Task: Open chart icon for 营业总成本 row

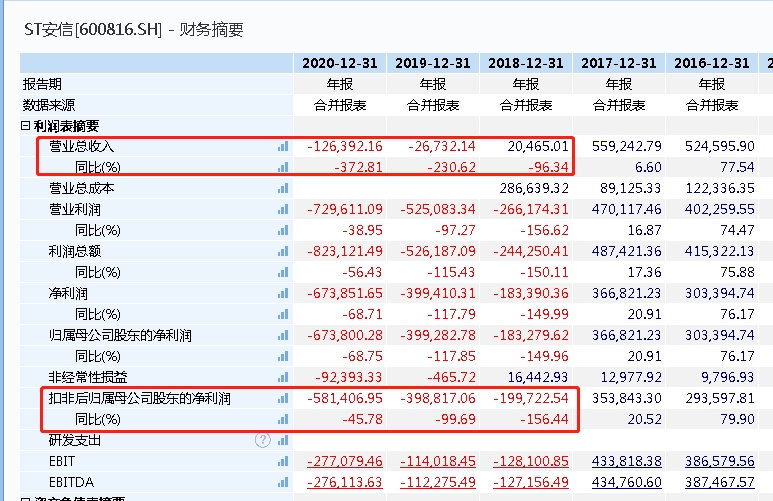Action: coord(282,188)
